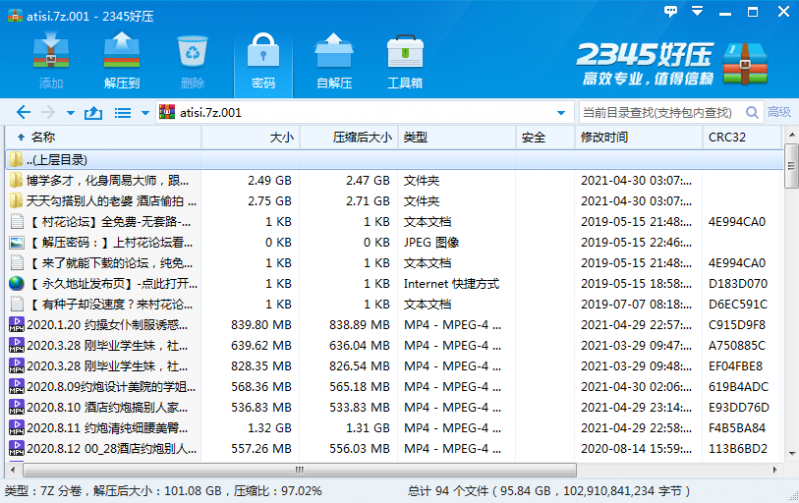799x503 pixels.
Task: Open the view mode dropdown arrow
Action: 144,113
